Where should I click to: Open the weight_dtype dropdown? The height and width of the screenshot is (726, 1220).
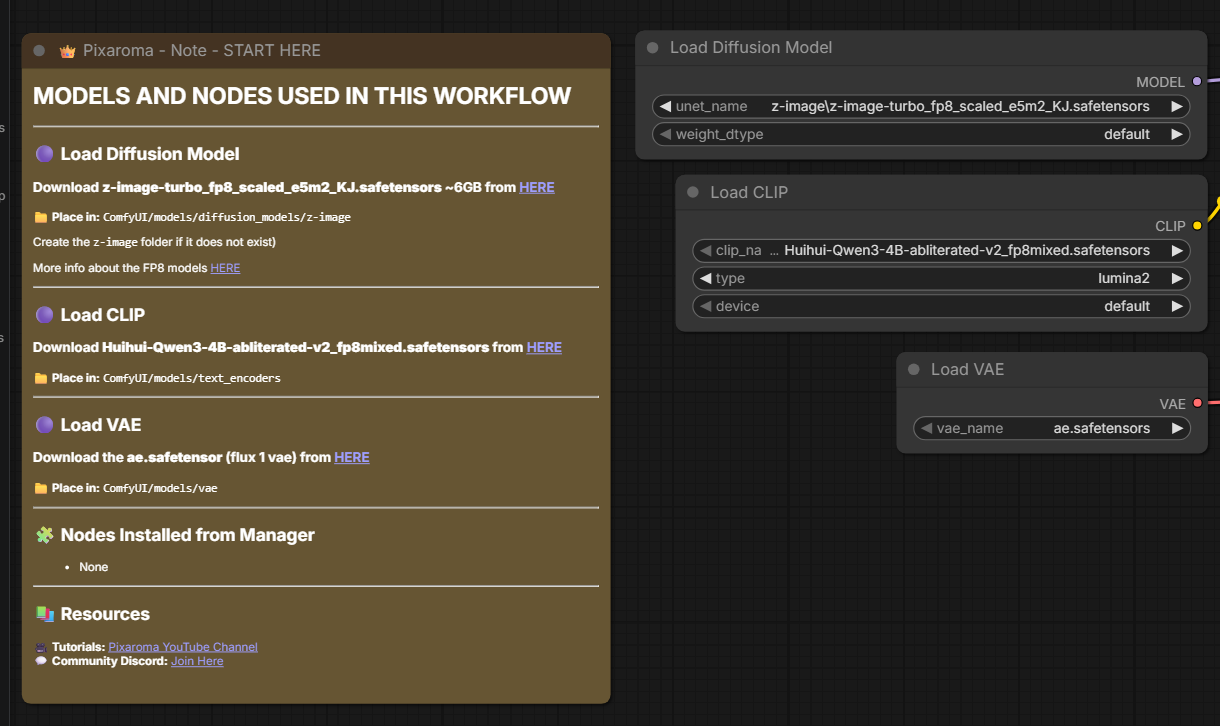pyautogui.click(x=920, y=134)
